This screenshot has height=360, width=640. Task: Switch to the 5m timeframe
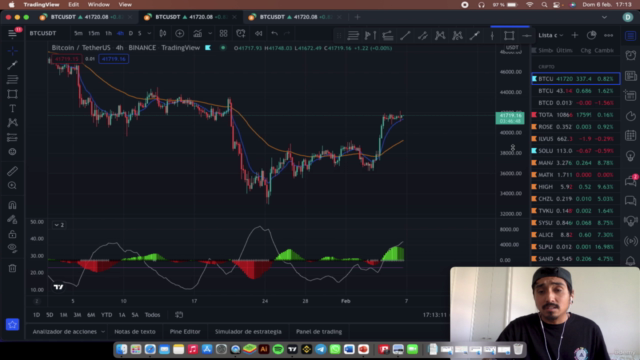click(x=78, y=33)
